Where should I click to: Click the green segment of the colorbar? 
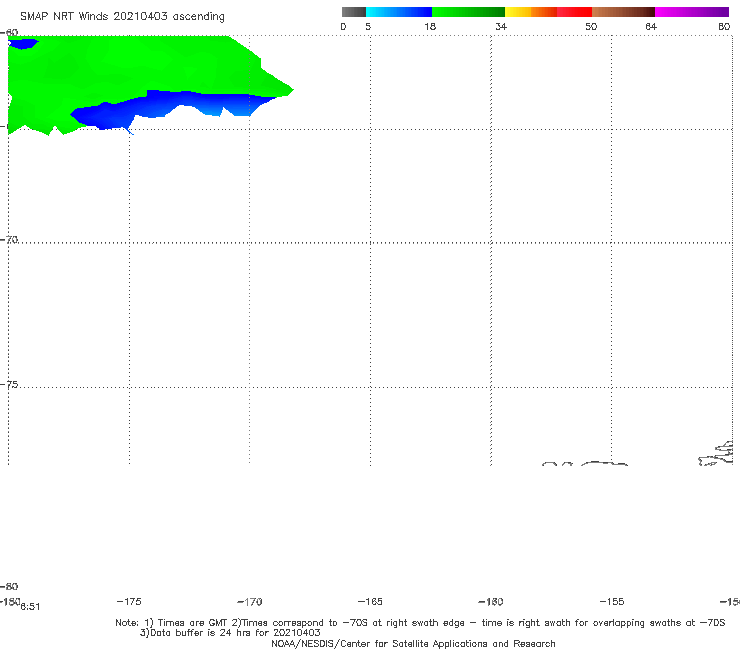point(468,12)
